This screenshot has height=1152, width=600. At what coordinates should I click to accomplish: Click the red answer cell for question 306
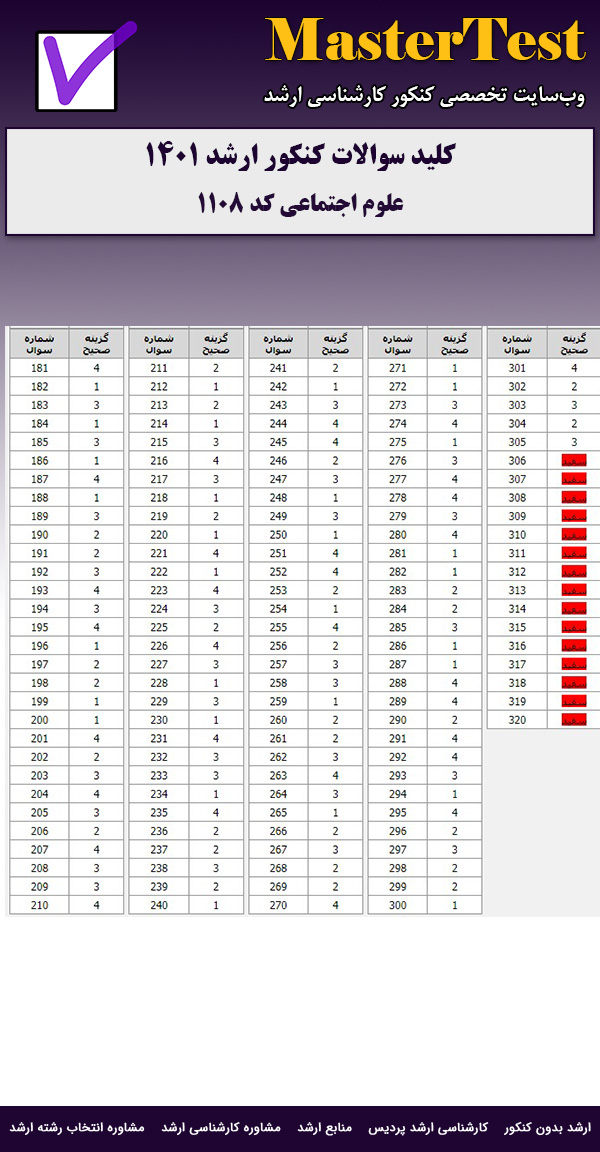[574, 460]
